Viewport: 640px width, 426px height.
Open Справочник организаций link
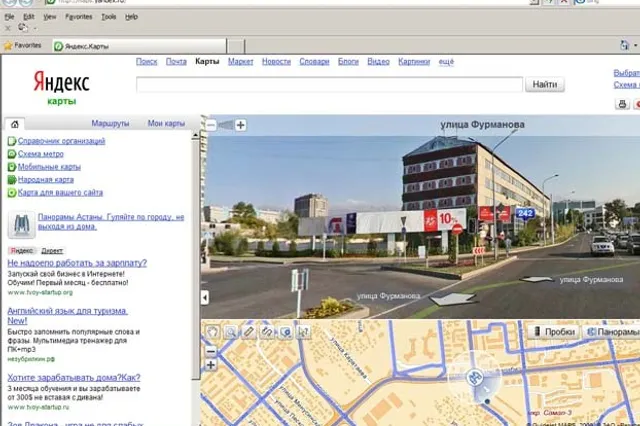(x=61, y=141)
